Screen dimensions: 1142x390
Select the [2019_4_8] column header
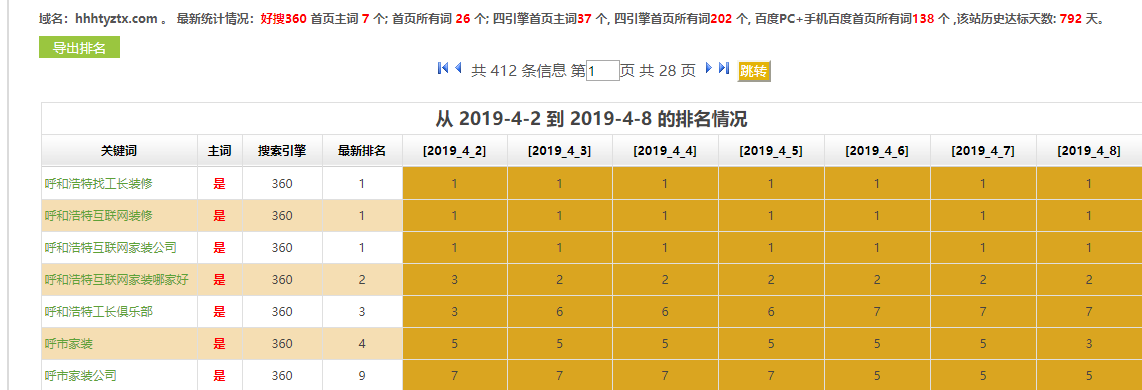pyautogui.click(x=1089, y=151)
